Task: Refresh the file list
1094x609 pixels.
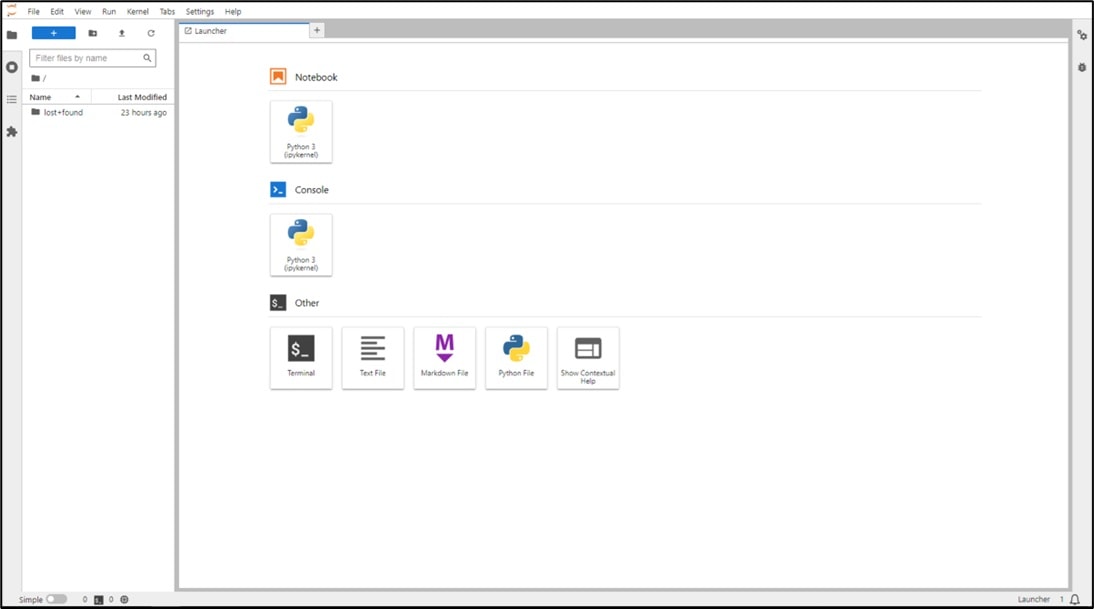Action: point(151,33)
